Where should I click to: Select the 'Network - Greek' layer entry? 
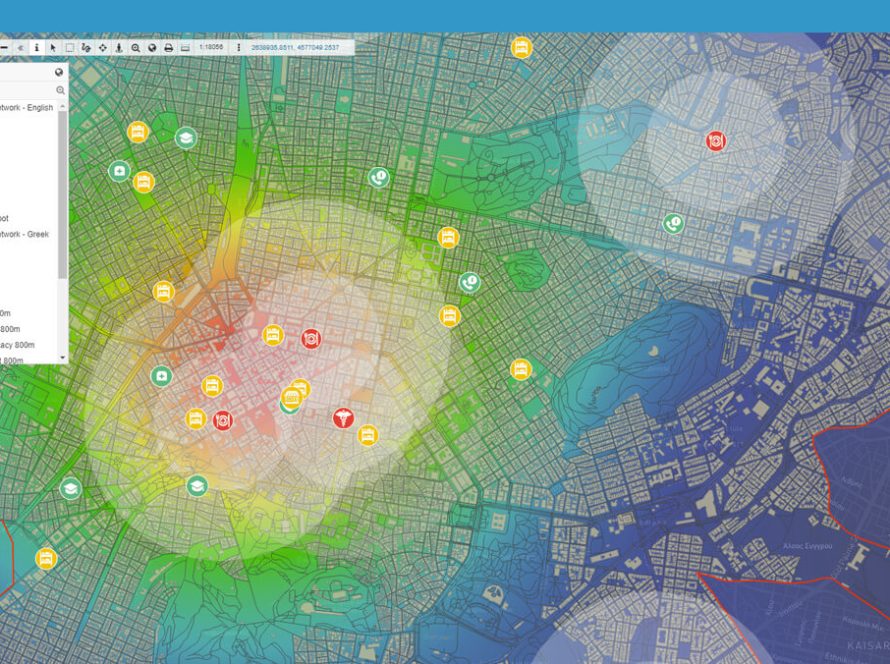tap(24, 234)
